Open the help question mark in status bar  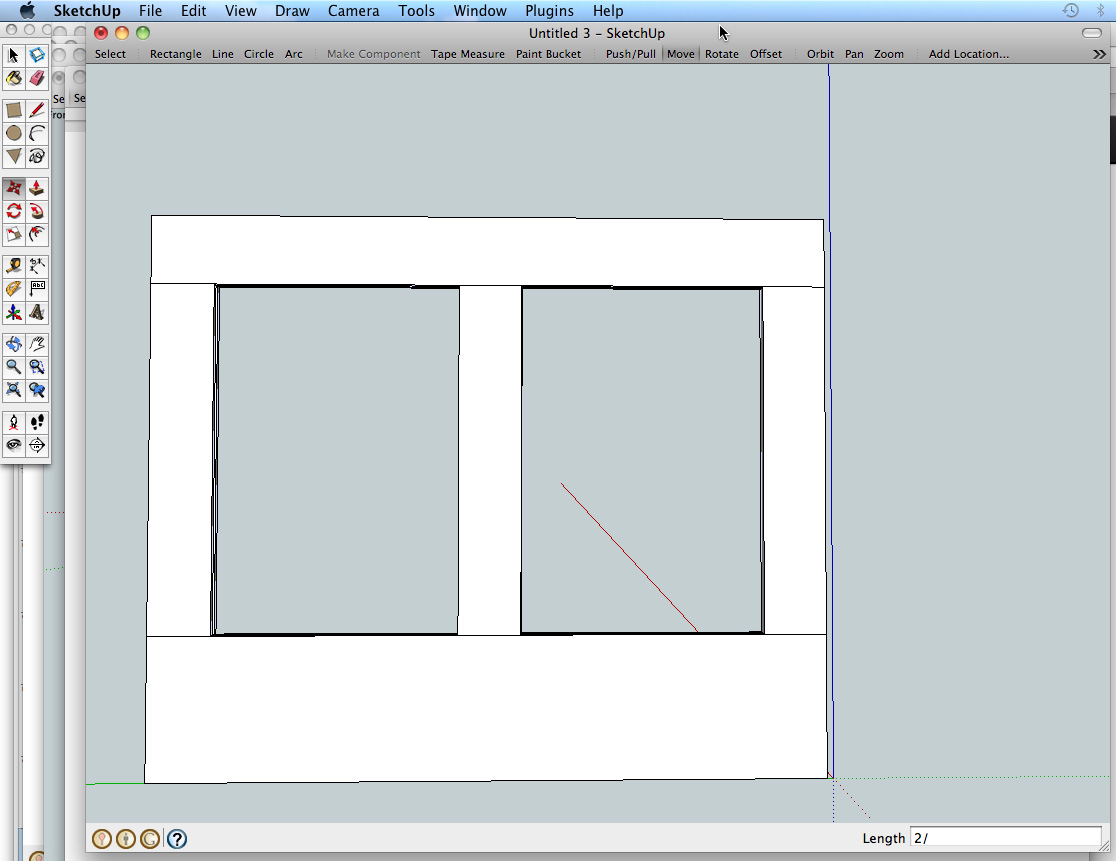pyautogui.click(x=177, y=839)
